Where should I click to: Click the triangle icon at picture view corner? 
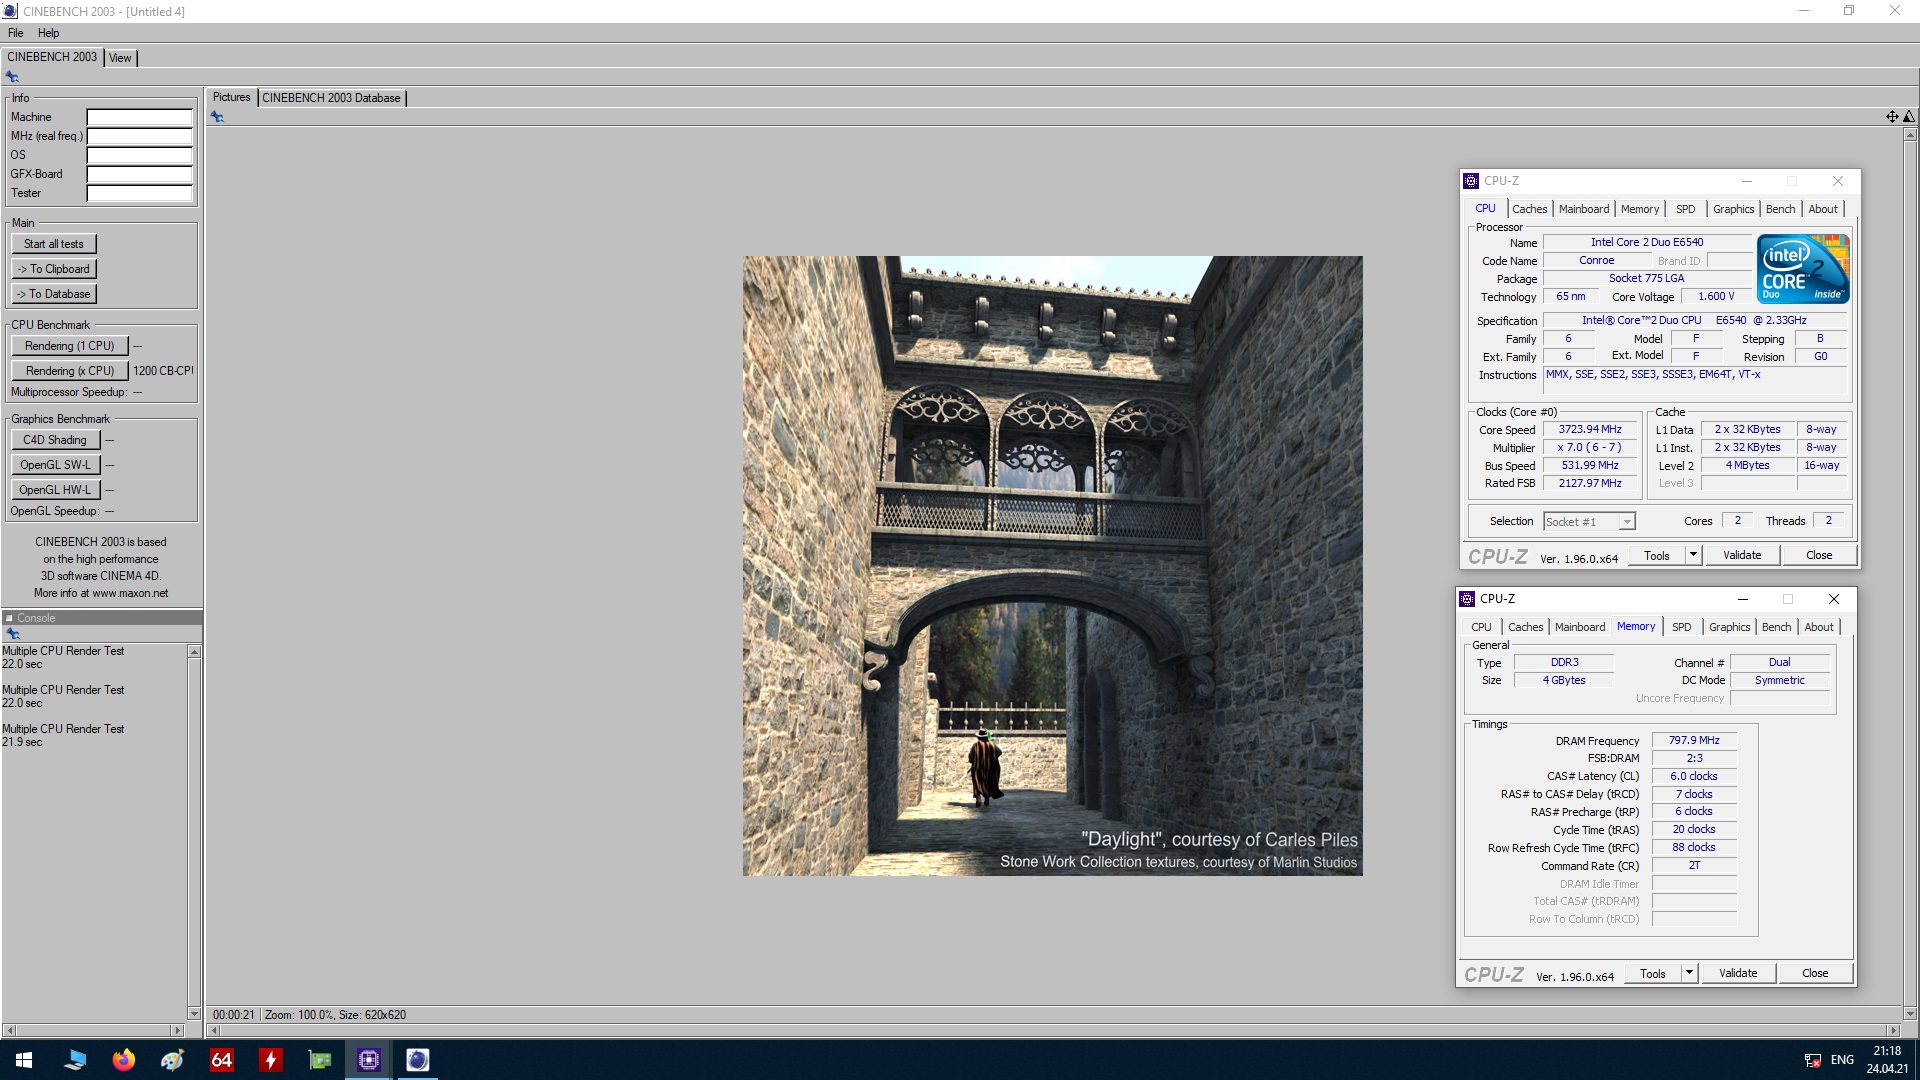[x=1909, y=117]
